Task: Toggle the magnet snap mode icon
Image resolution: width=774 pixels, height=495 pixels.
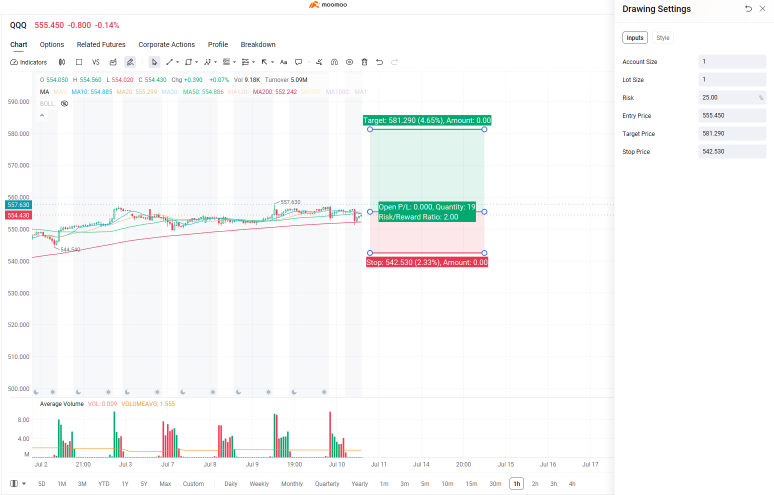Action: click(x=334, y=62)
